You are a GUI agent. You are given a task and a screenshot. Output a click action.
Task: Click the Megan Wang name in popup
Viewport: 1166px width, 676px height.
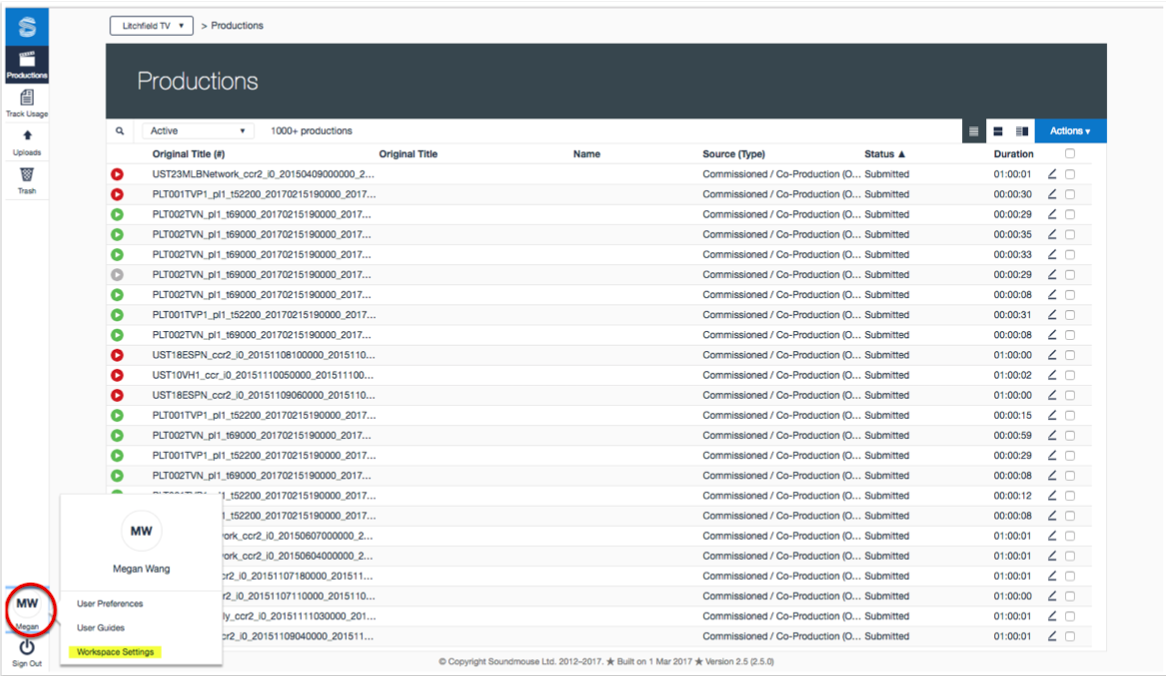(141, 569)
